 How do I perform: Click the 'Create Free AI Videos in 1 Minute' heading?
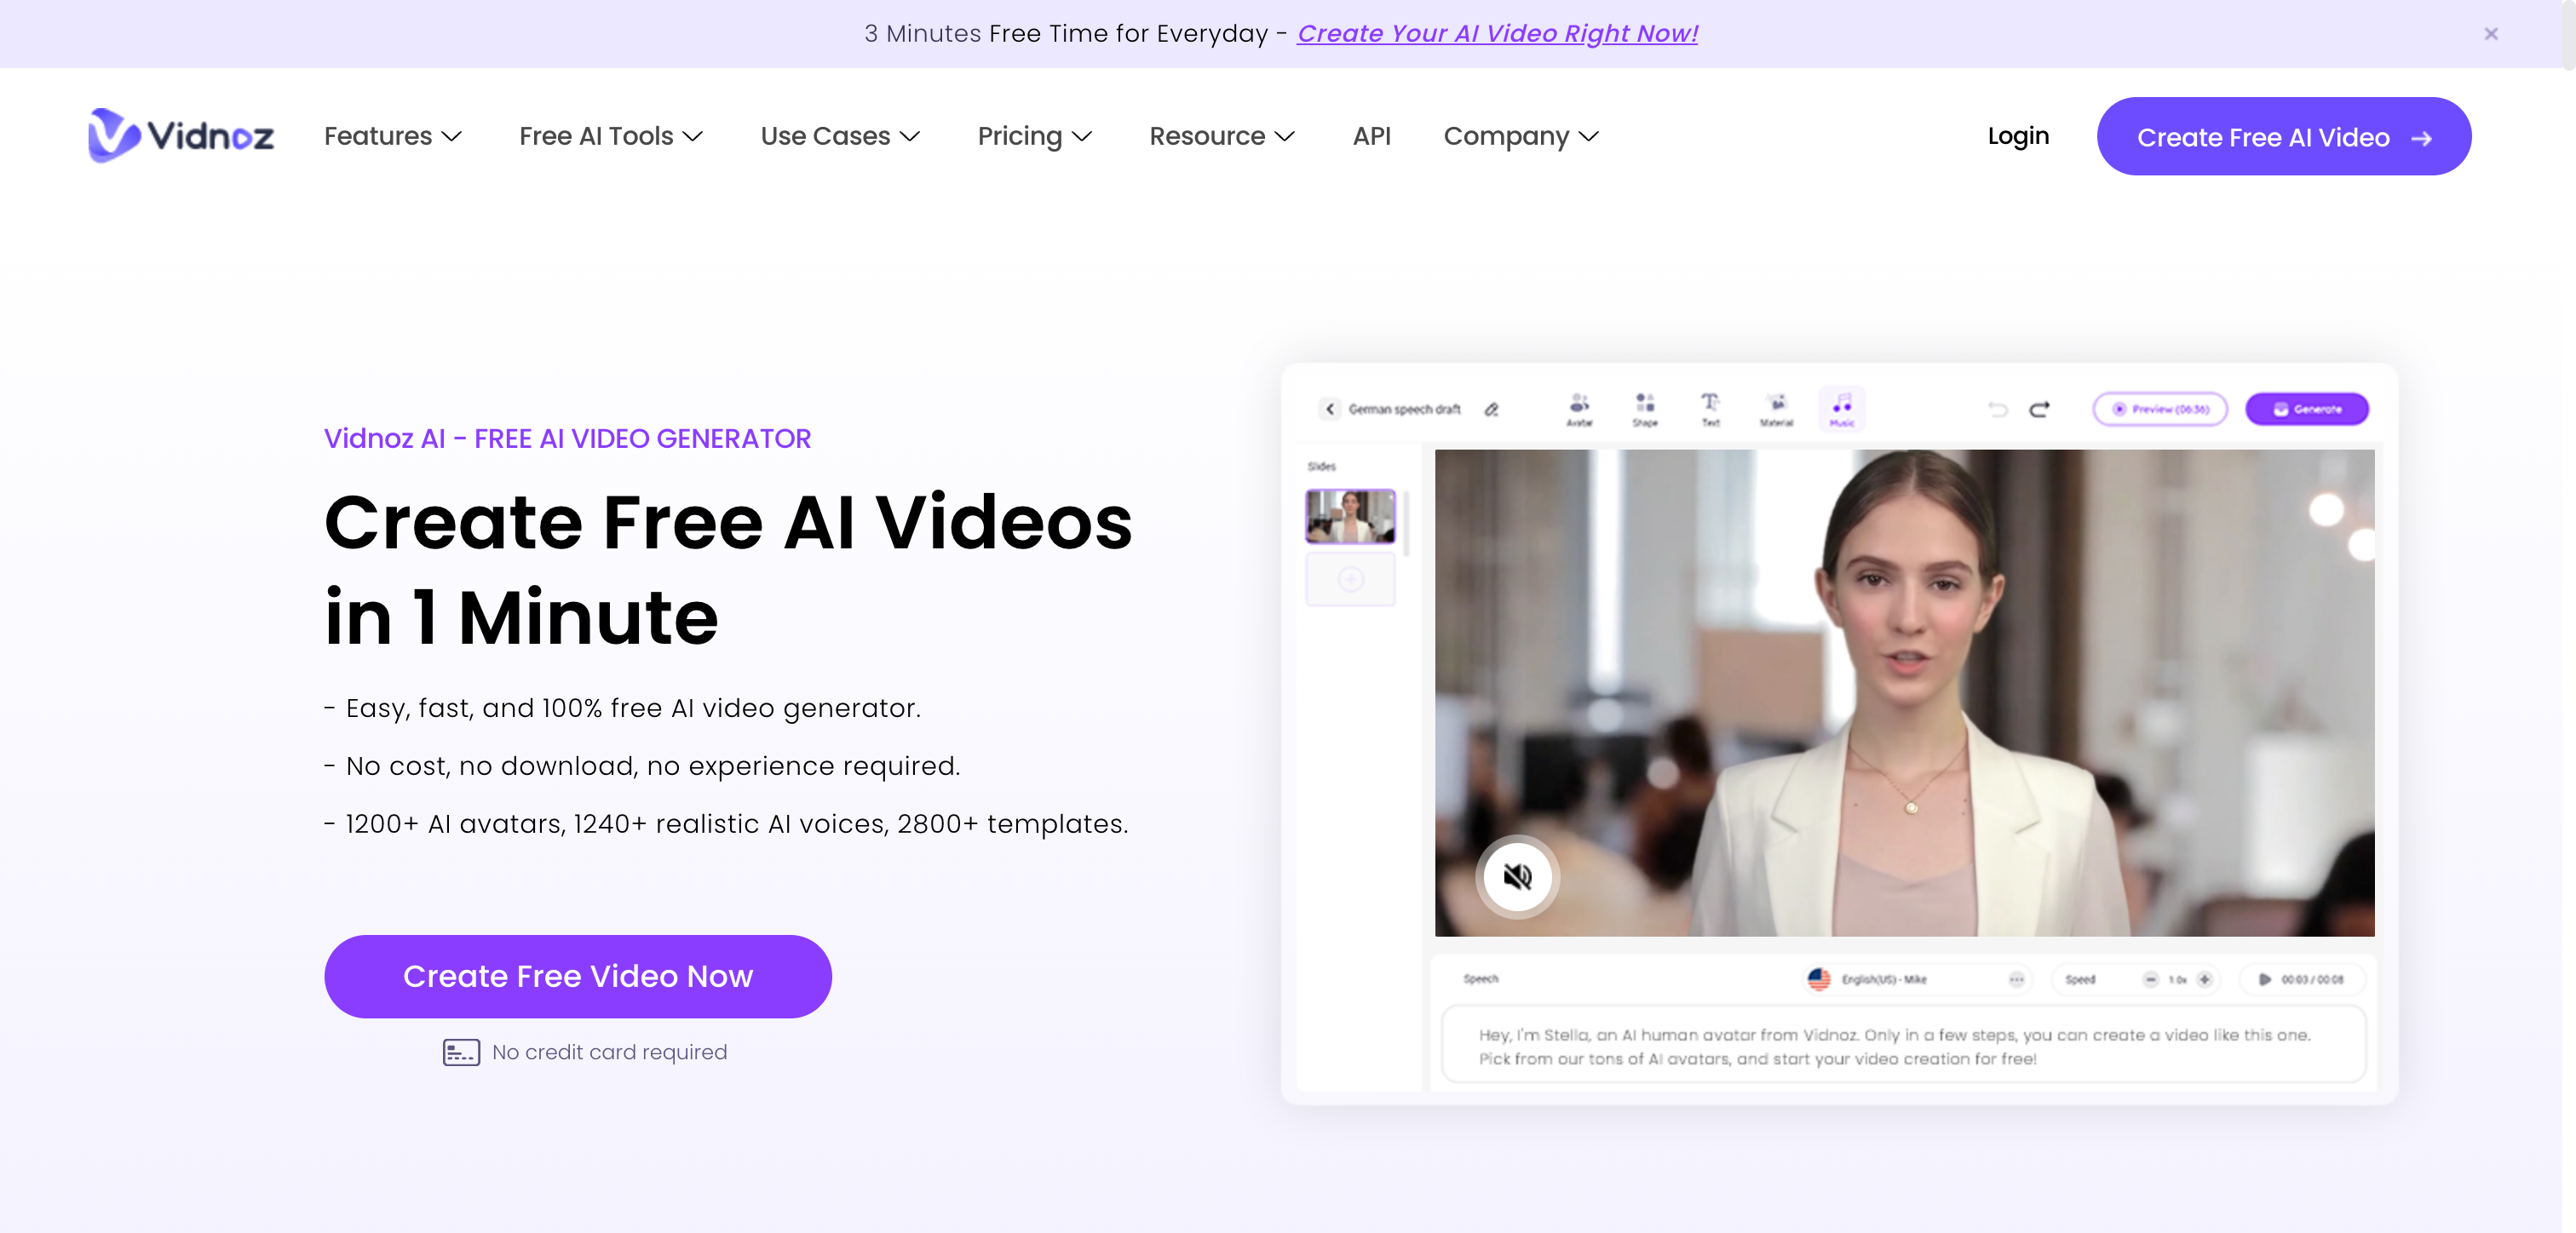coord(727,569)
